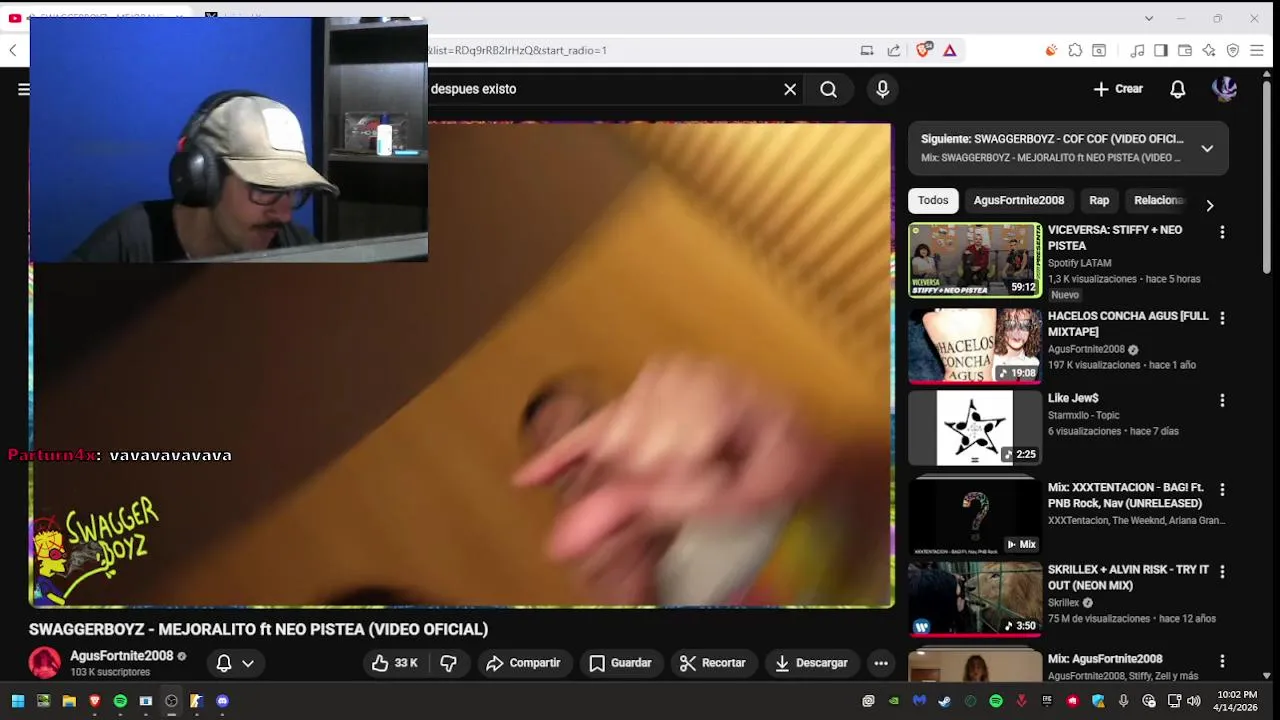The width and height of the screenshot is (1280, 720).
Task: Open the tab search dropdown arrow
Action: pos(1149,18)
